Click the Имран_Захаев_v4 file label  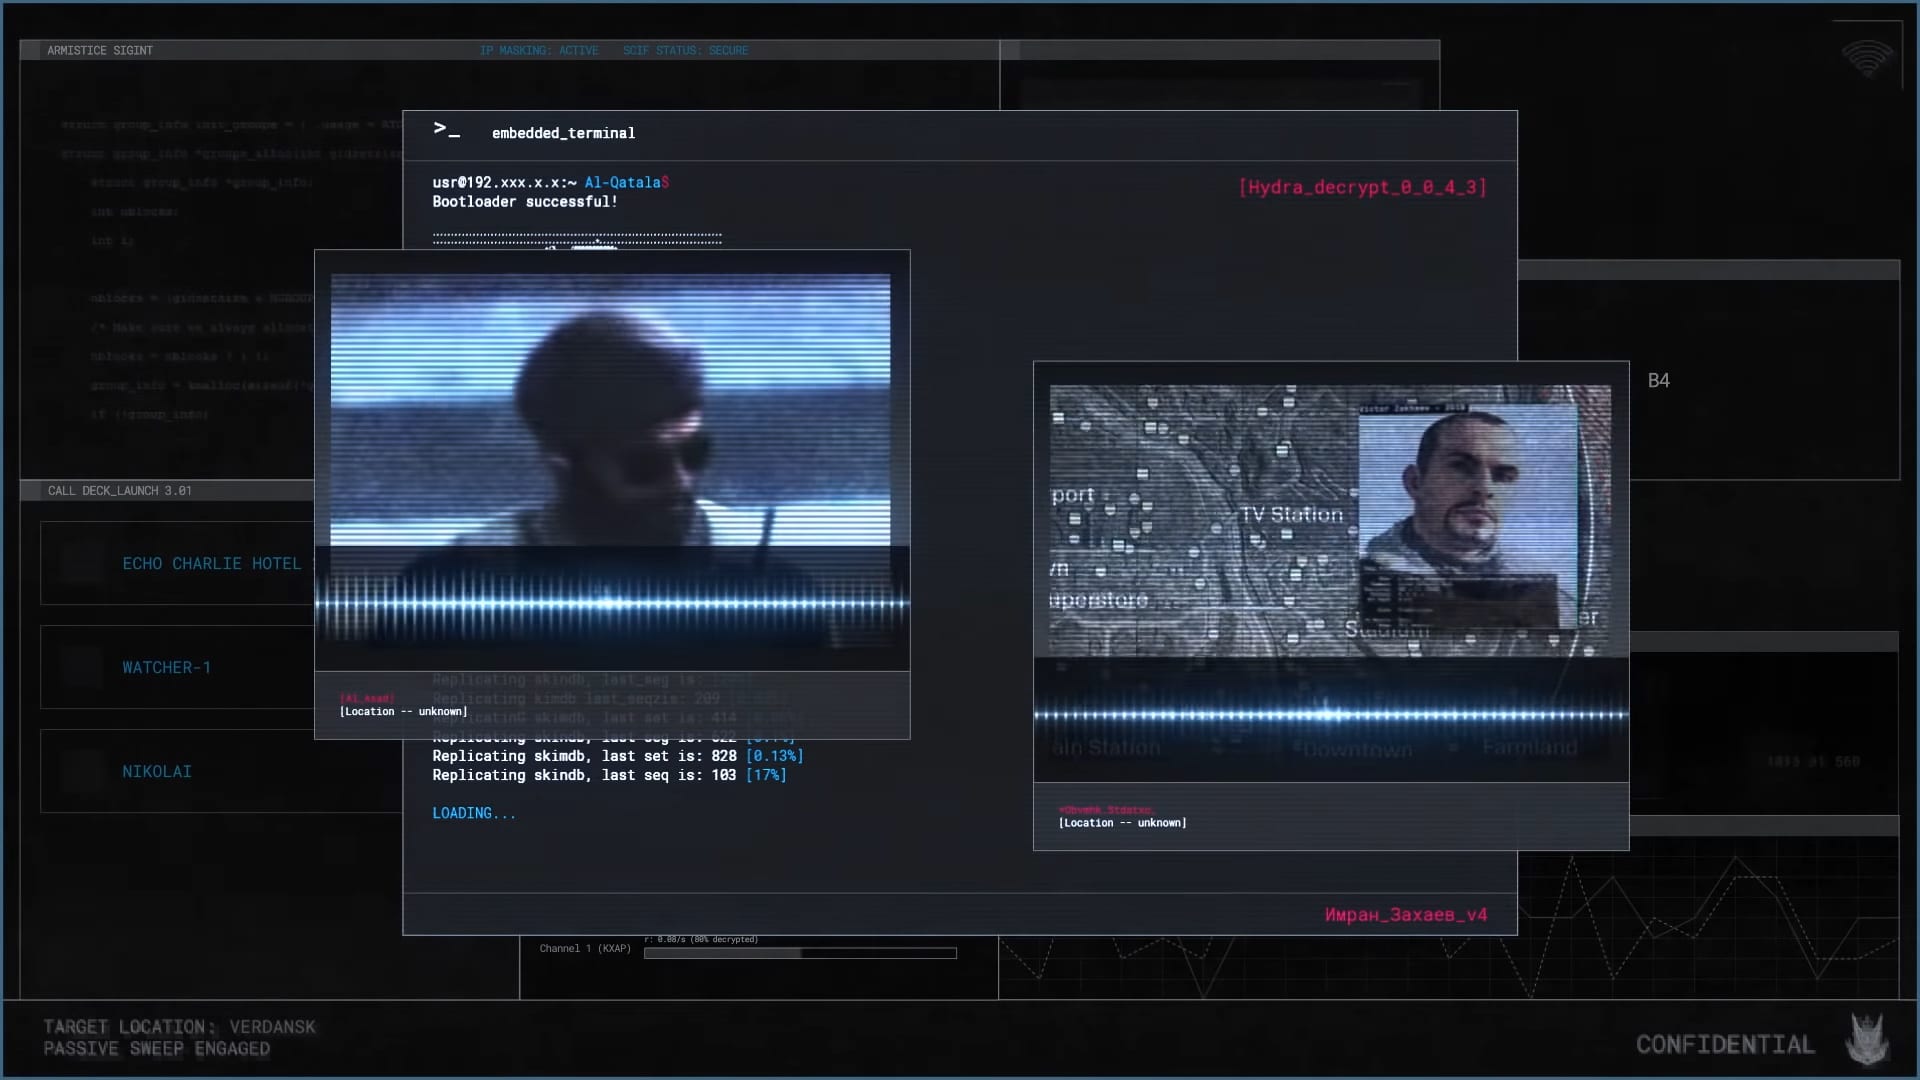tap(1405, 915)
